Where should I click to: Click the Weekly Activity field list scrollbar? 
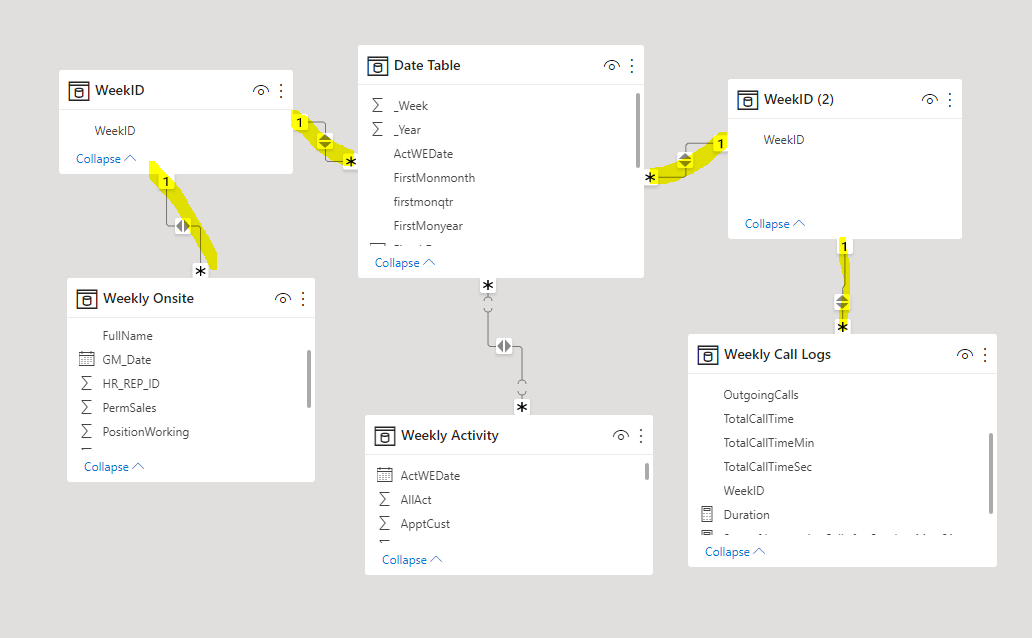647,471
